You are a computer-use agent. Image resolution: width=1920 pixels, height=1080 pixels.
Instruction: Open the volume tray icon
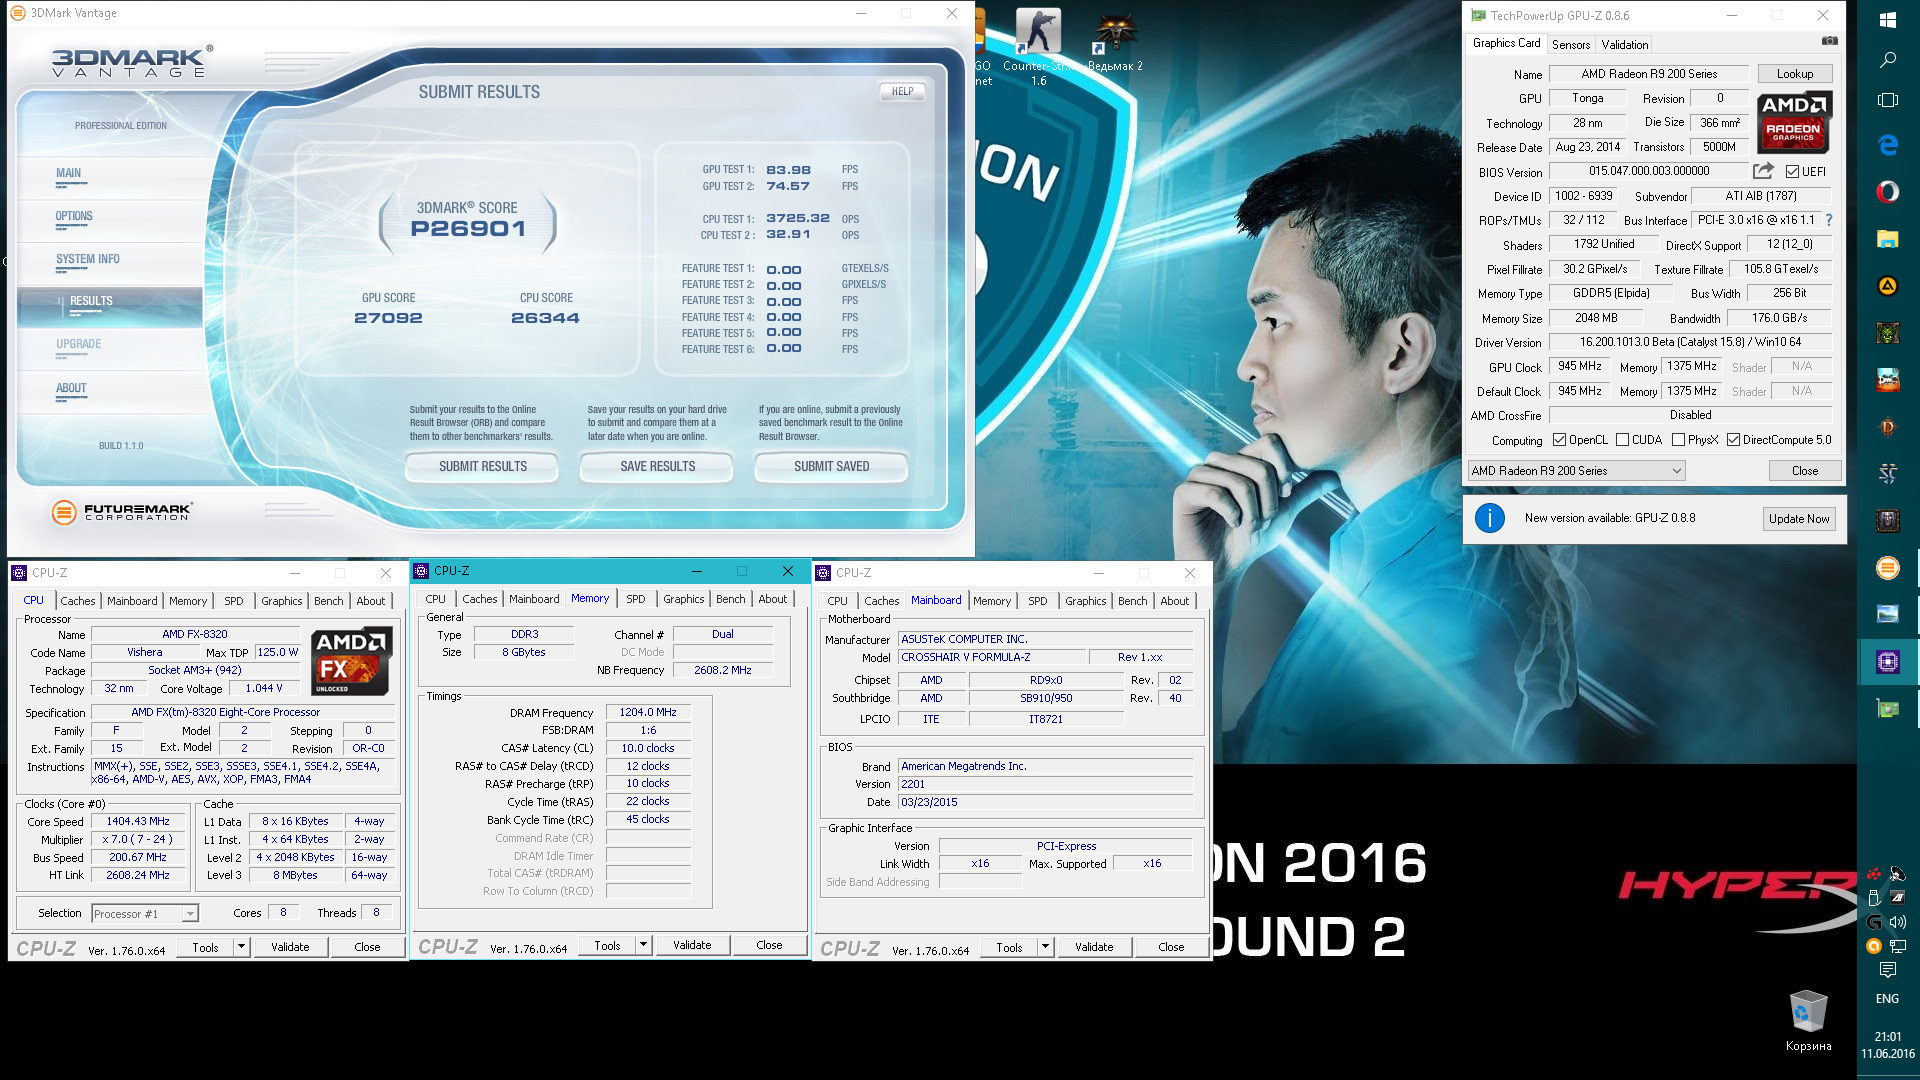click(x=1898, y=921)
